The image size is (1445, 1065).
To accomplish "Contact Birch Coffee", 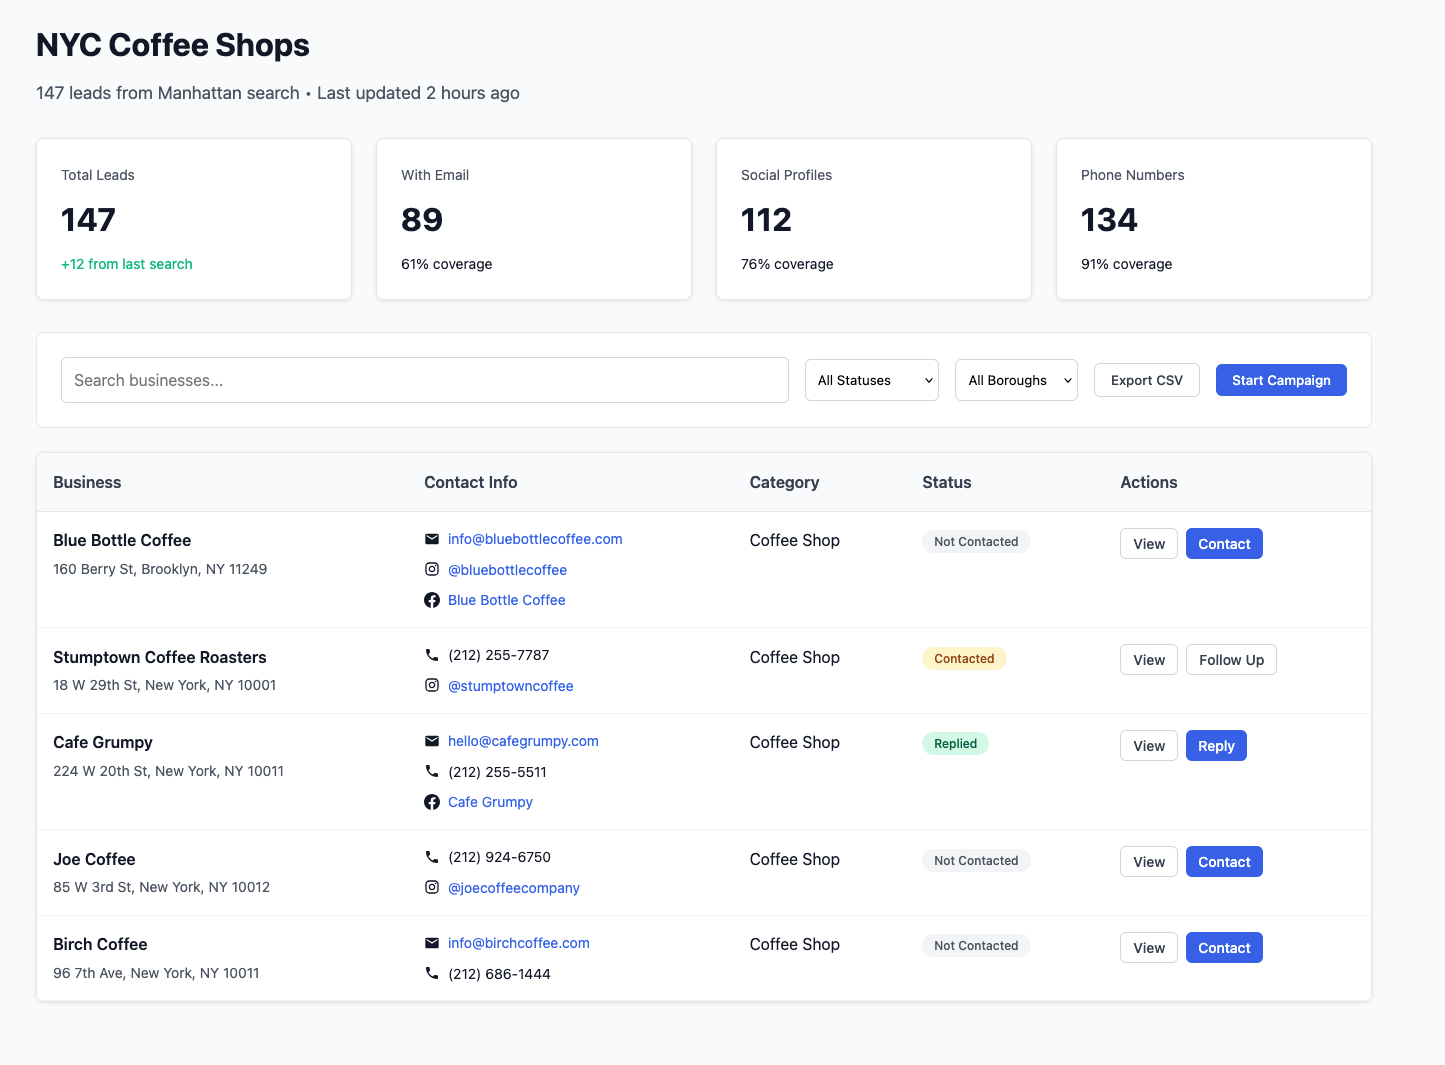I will click(x=1224, y=948).
